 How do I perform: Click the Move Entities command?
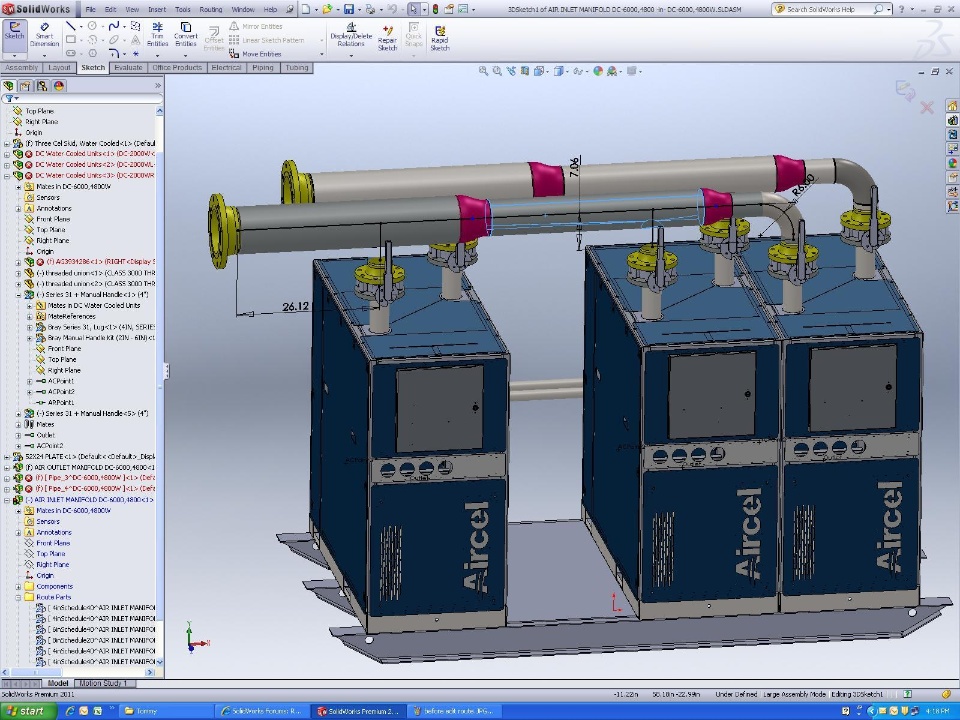click(x=255, y=54)
